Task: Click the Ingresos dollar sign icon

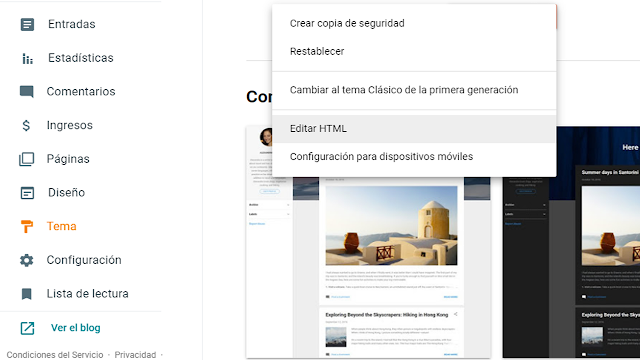Action: 26,125
